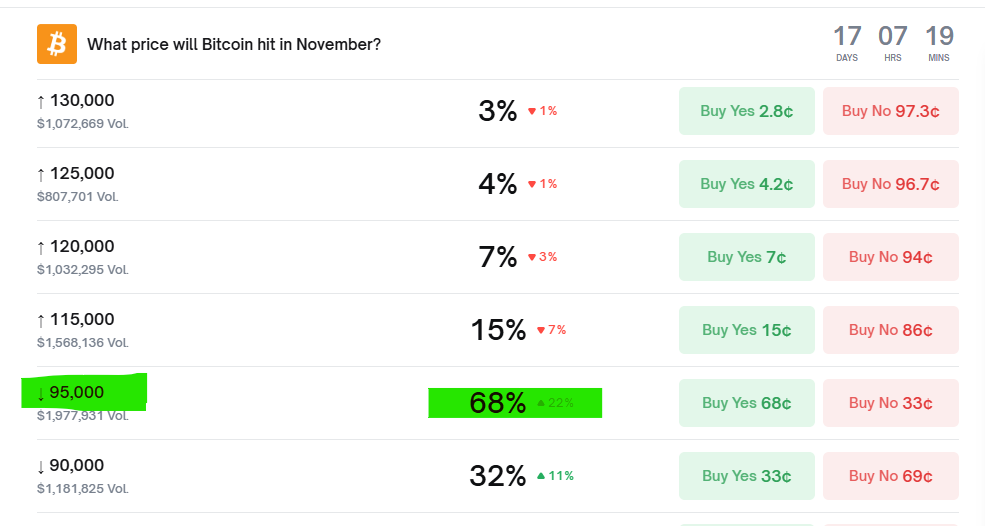Click Buy No 97.3¢ for 130,000
Image resolution: width=985 pixels, height=526 pixels.
point(890,111)
